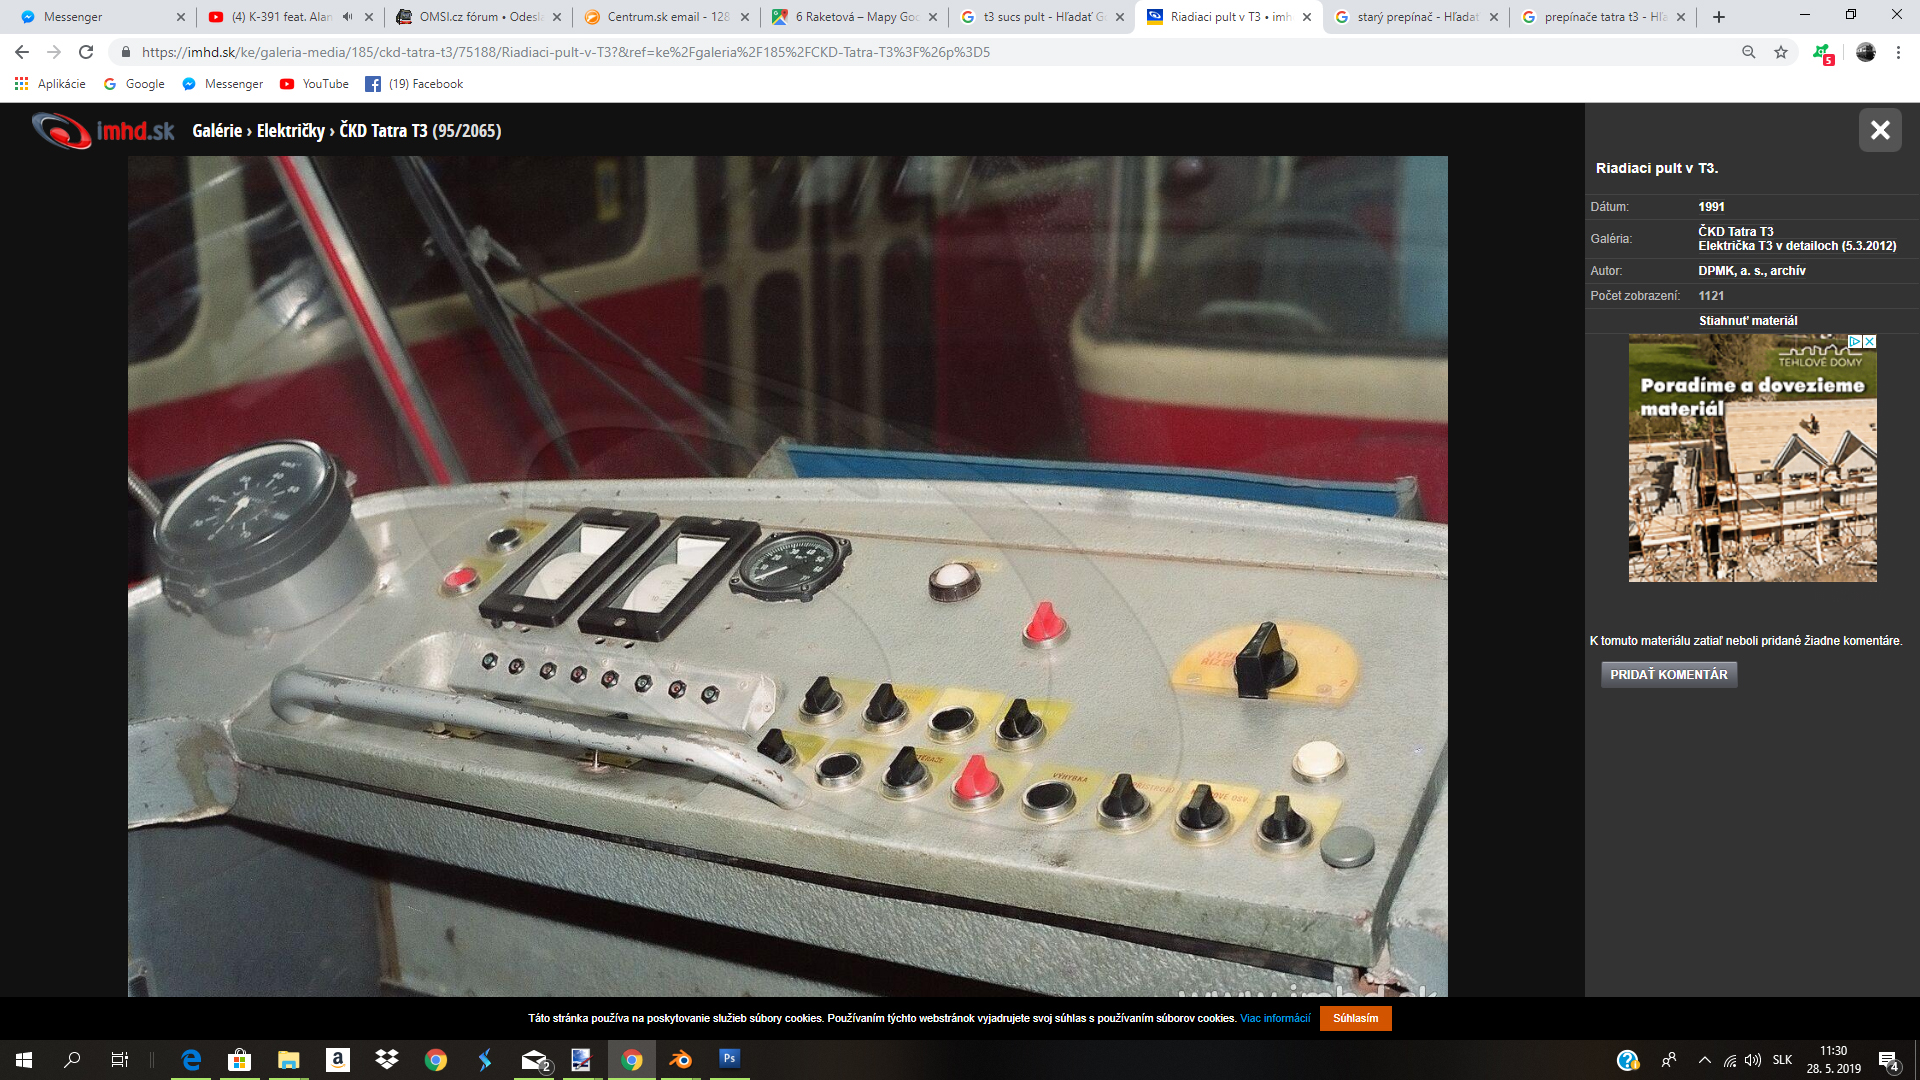Click the imhd.sk logo
The height and width of the screenshot is (1080, 1920).
click(x=103, y=131)
